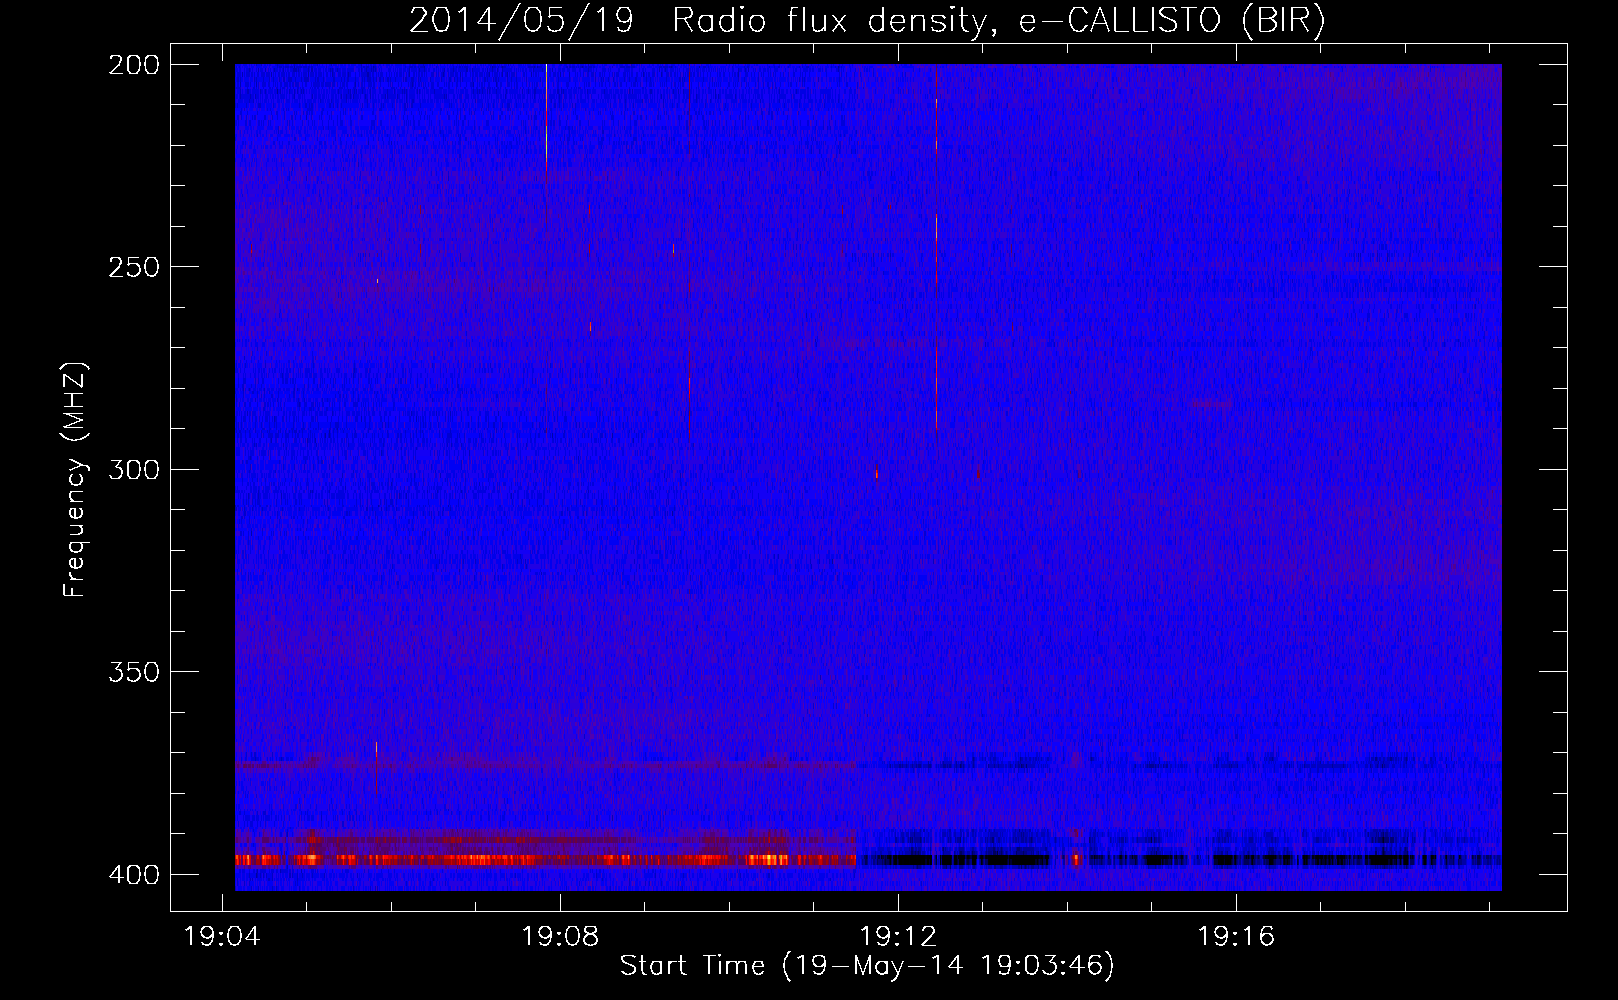
Task: Click the 300 frequency tick label
Action: [134, 470]
